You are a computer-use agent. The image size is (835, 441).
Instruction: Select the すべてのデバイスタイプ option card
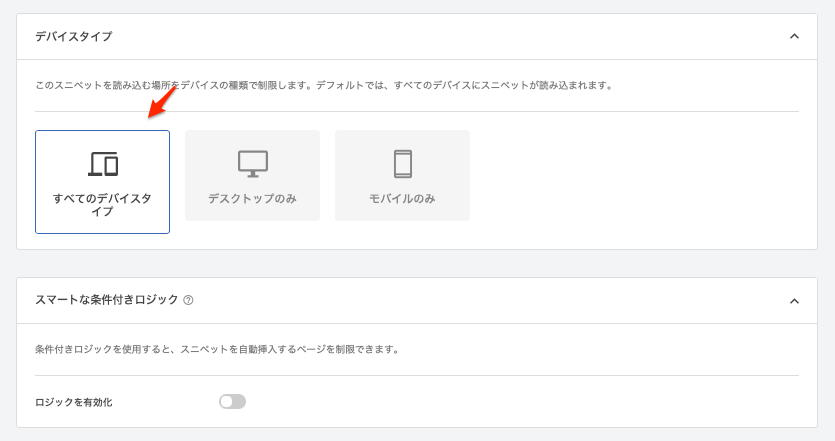click(102, 182)
